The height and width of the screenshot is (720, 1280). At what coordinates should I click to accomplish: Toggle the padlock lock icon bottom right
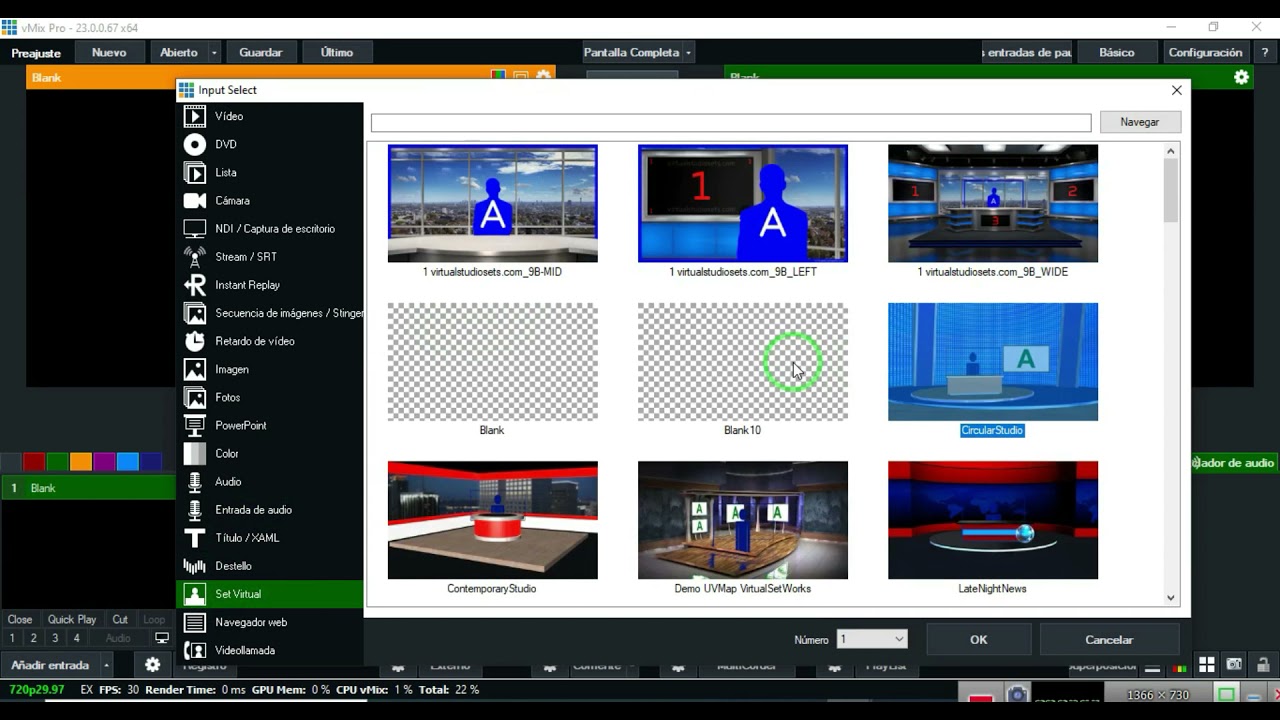coord(1263,665)
